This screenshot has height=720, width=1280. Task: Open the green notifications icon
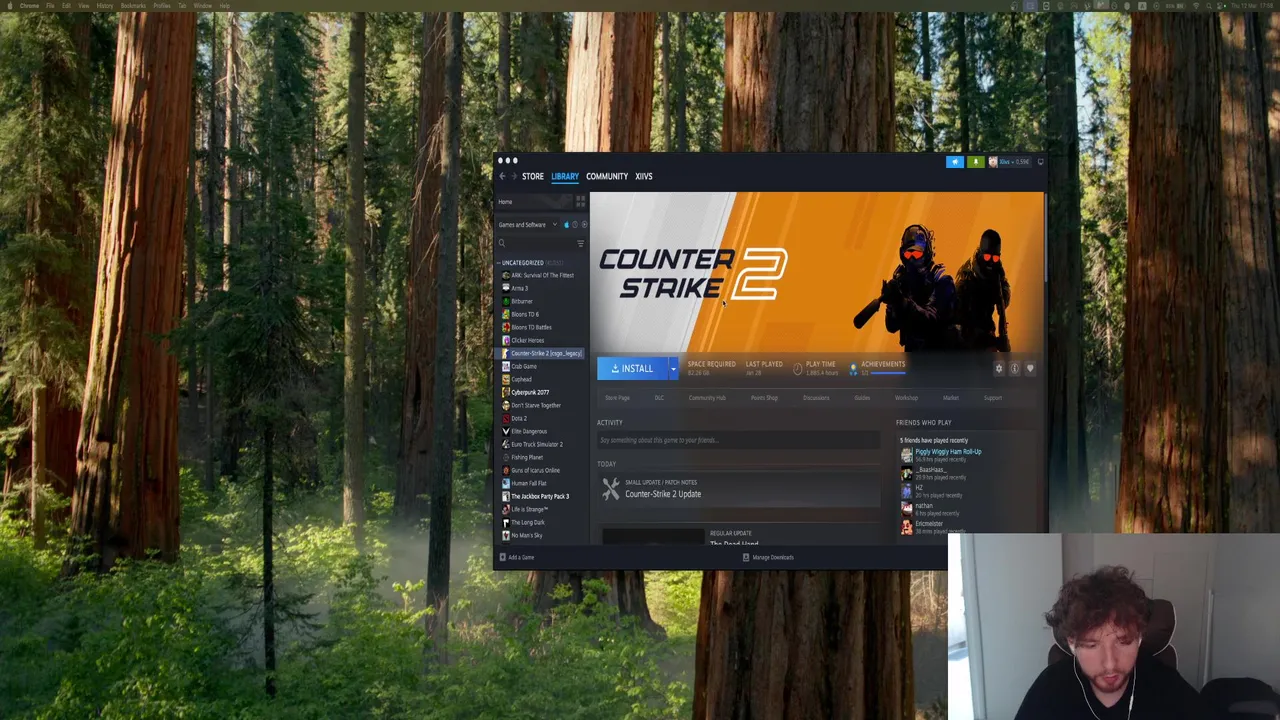click(975, 162)
